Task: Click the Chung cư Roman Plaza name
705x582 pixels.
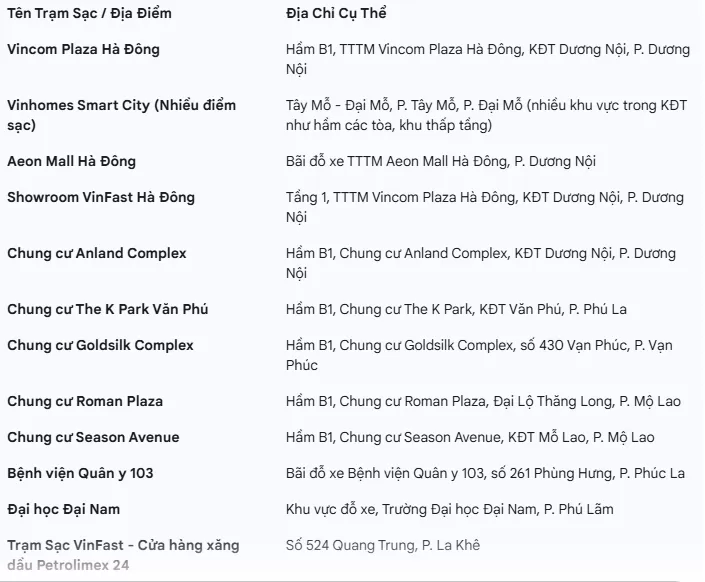Action: point(85,401)
